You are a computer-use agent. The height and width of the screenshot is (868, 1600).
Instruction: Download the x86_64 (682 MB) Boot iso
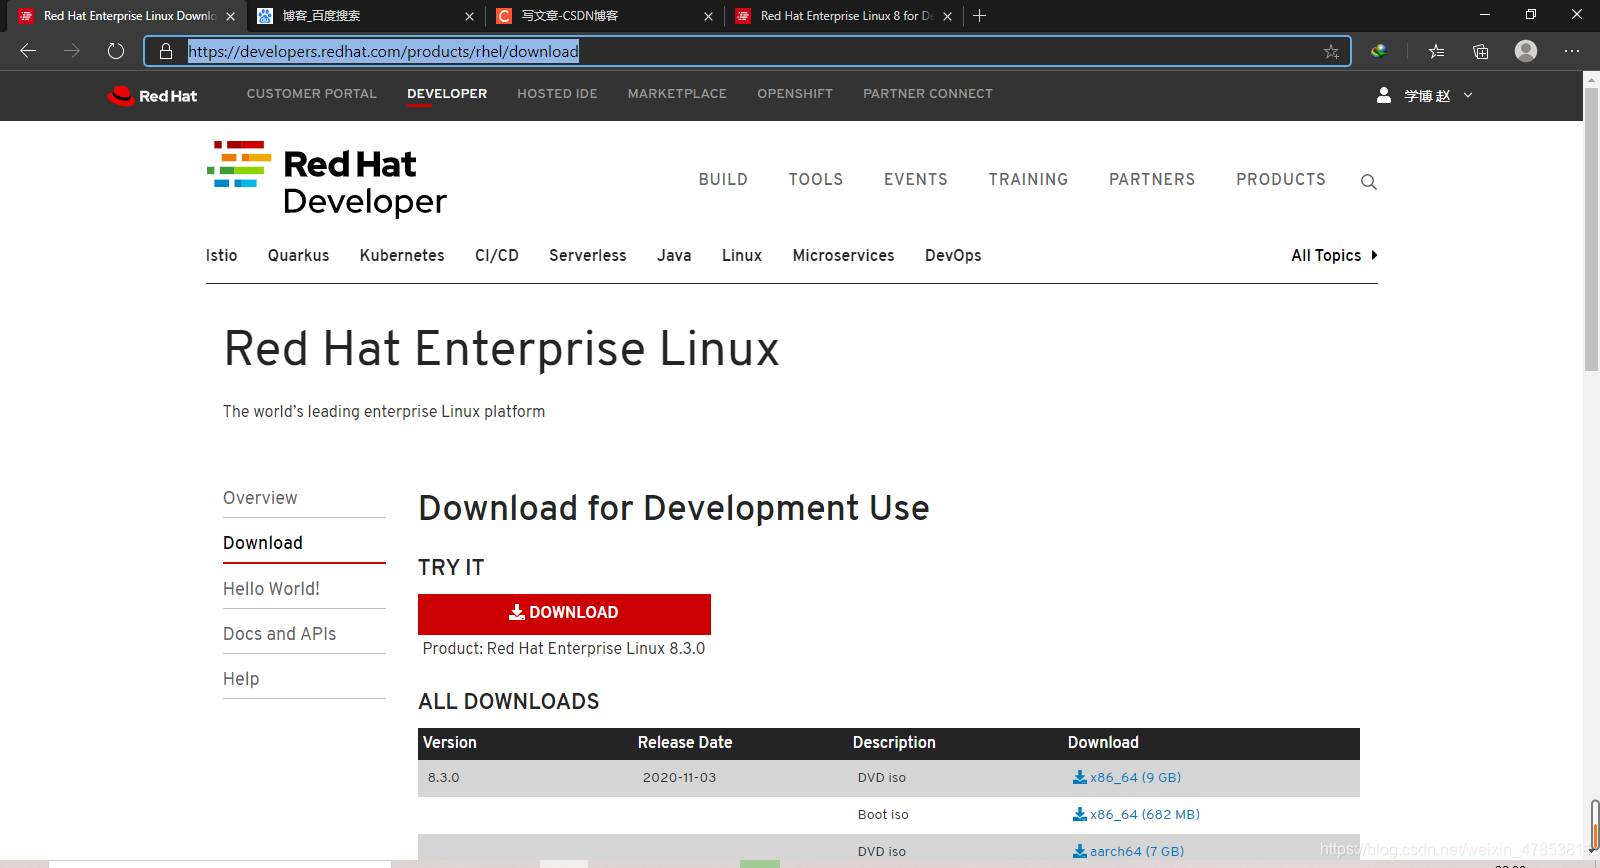pyautogui.click(x=1136, y=814)
